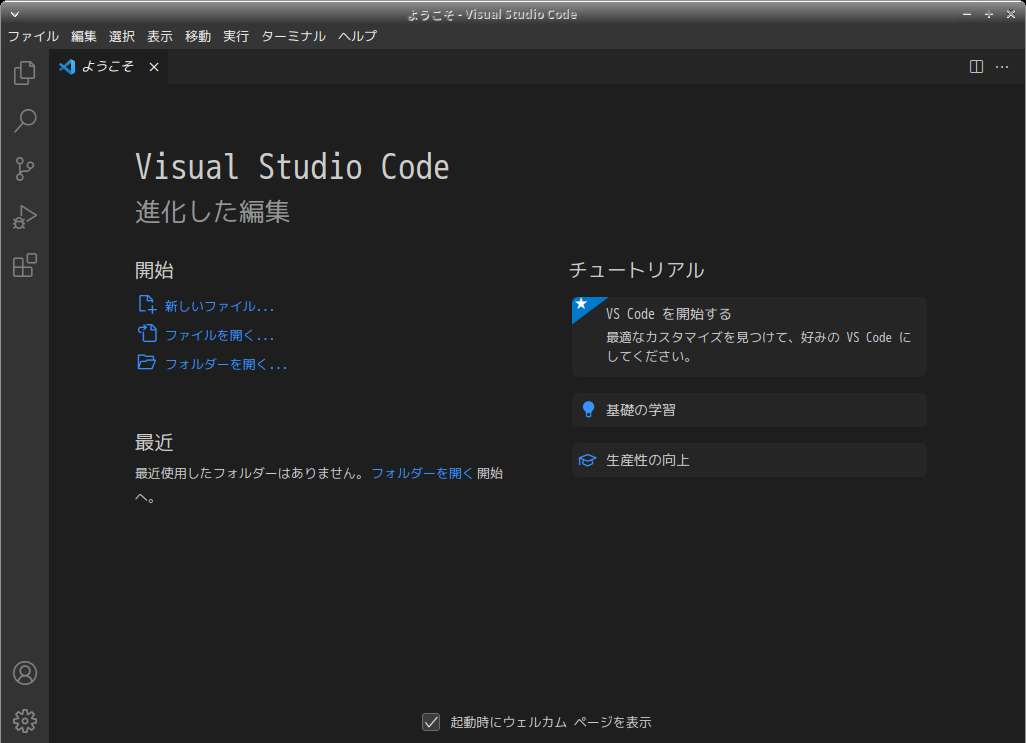Click フォルダーを開く link in 最近 section

[422, 473]
